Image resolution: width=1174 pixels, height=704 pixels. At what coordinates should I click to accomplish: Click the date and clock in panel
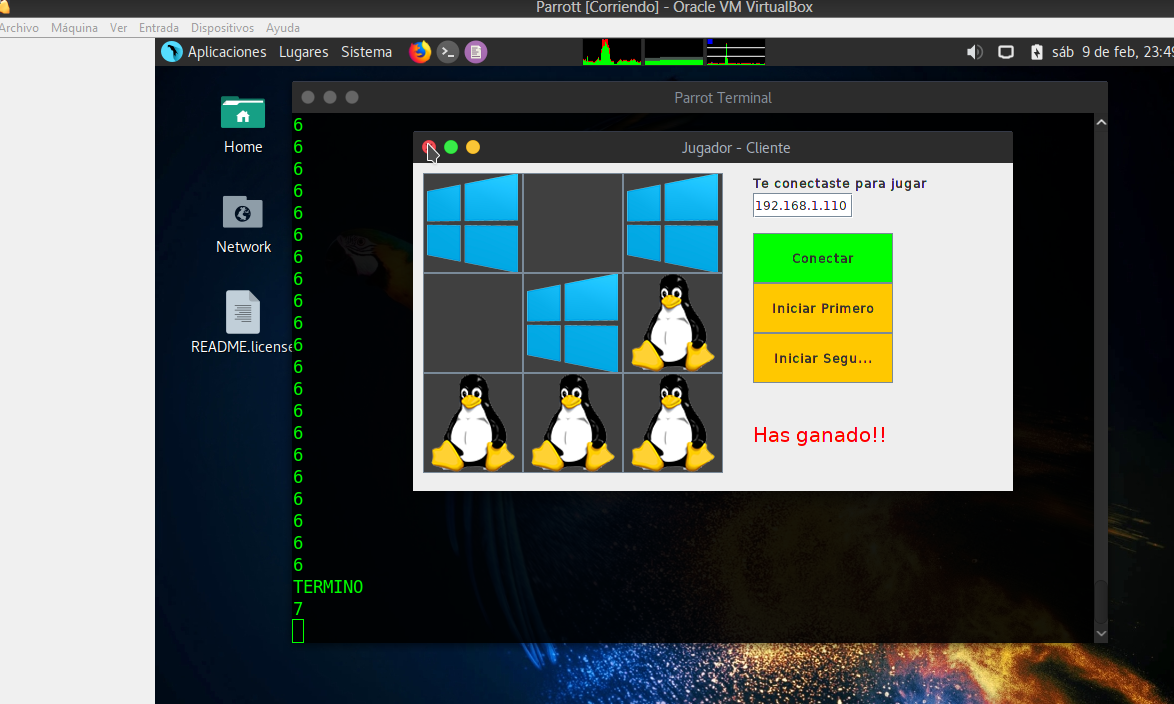(1112, 52)
